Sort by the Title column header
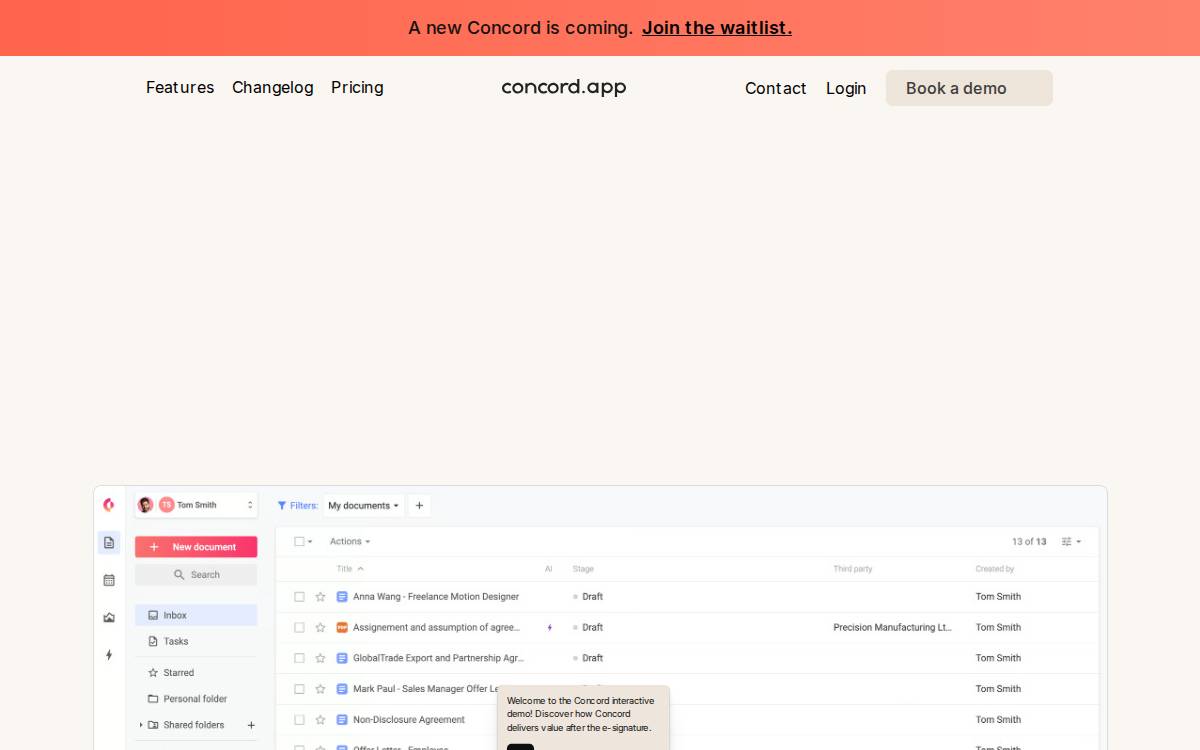The height and width of the screenshot is (750, 1200). pos(350,569)
